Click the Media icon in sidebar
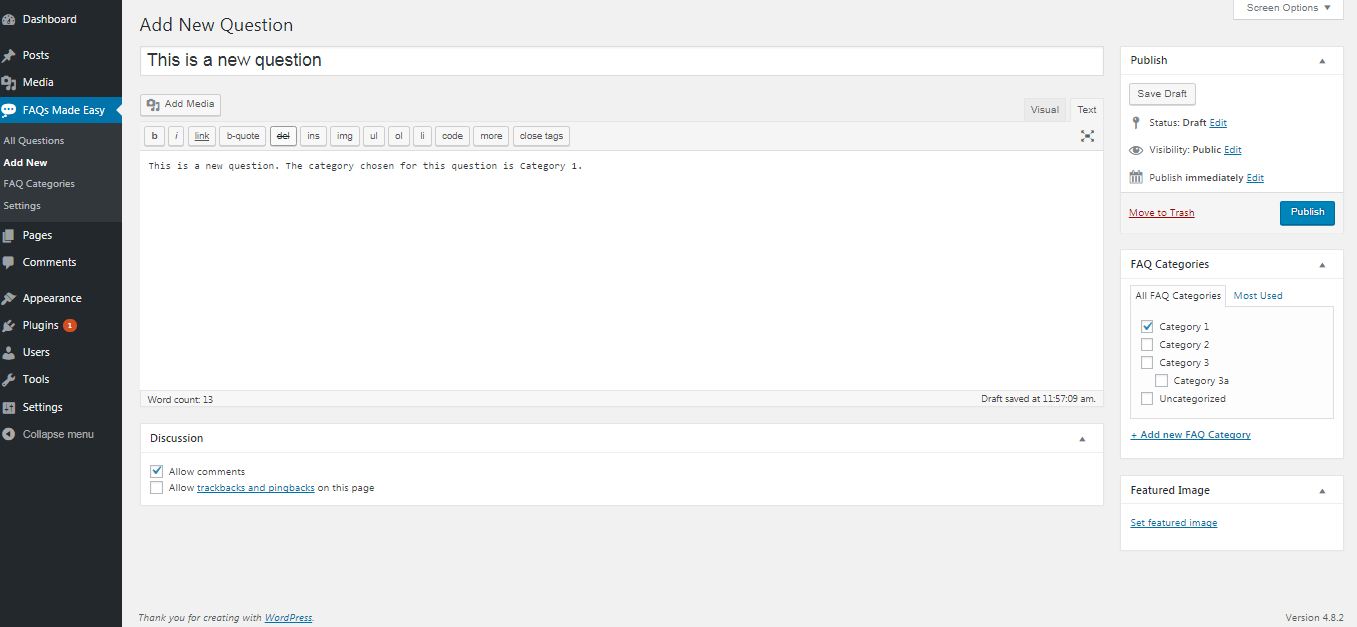Viewport: 1357px width, 627px height. tap(9, 82)
